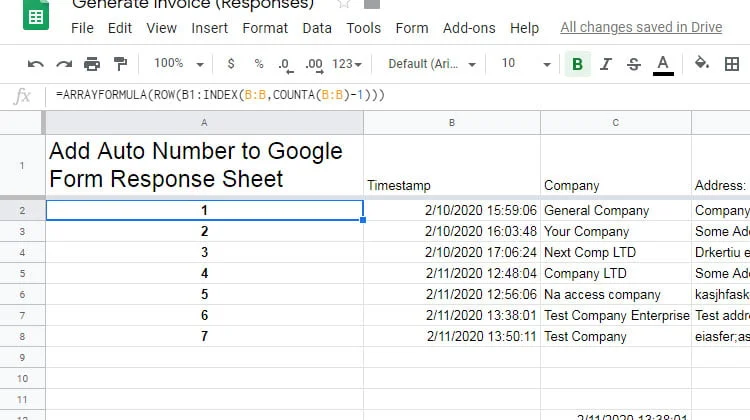Select the Test Company Enterprise cell
Screen dimensions: 750x420
[616, 316]
